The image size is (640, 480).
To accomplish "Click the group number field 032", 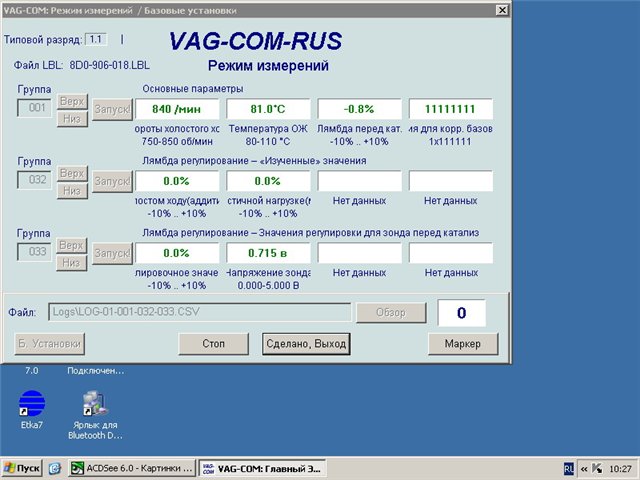I will (x=35, y=180).
